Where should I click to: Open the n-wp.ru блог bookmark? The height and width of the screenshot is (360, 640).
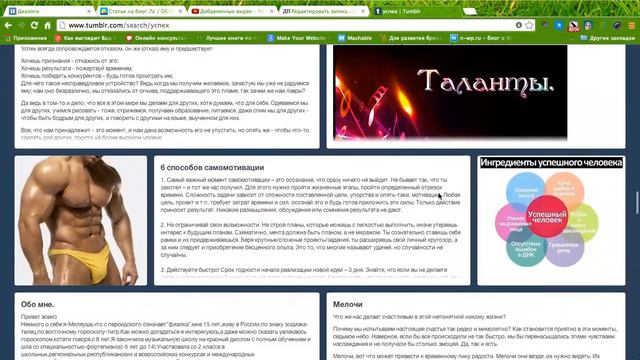click(x=480, y=38)
